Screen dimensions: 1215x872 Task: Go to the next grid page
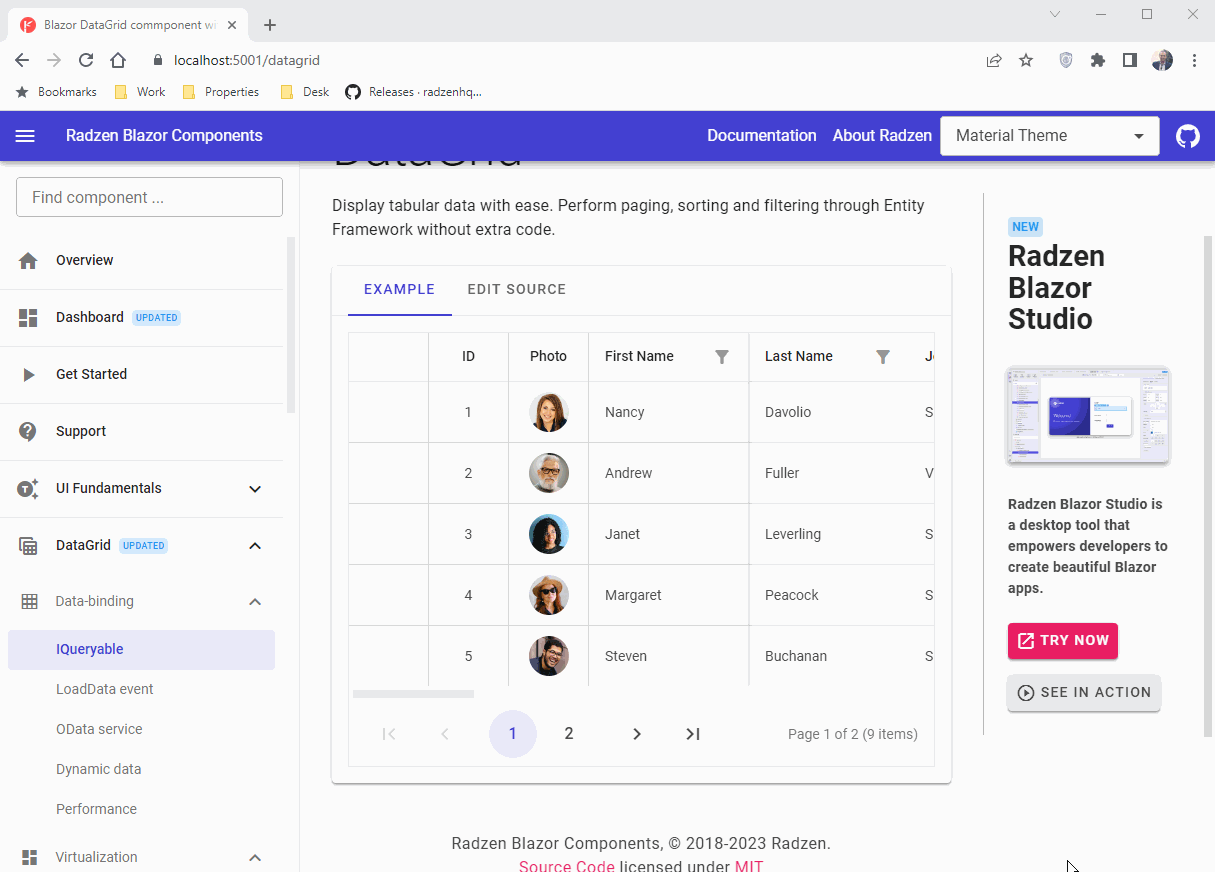tap(637, 734)
